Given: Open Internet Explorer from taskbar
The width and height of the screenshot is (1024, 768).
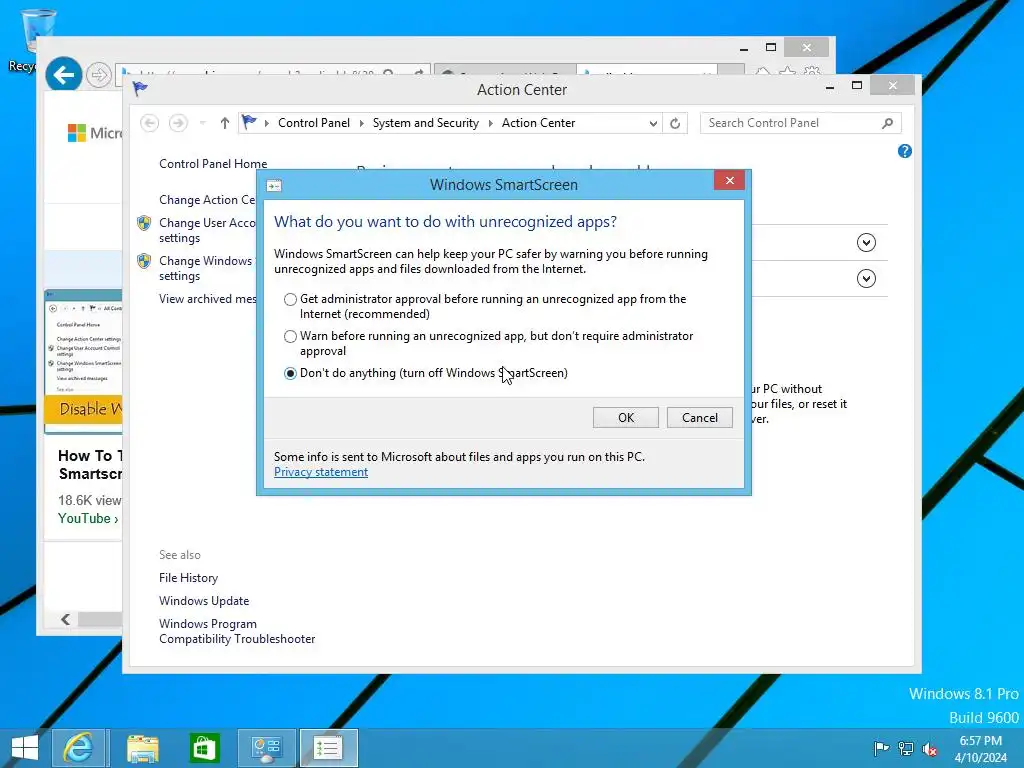Looking at the screenshot, I should [78, 748].
